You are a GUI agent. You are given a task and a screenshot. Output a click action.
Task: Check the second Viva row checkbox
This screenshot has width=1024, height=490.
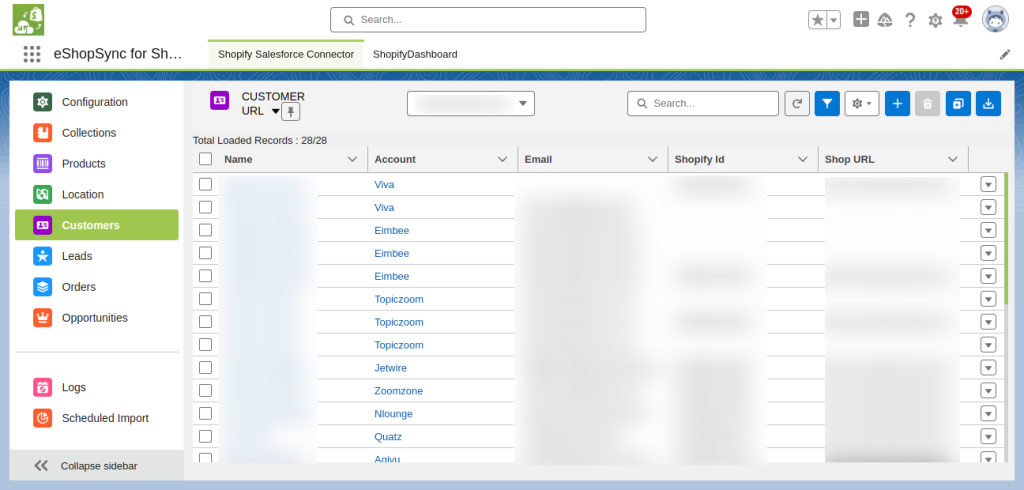206,207
